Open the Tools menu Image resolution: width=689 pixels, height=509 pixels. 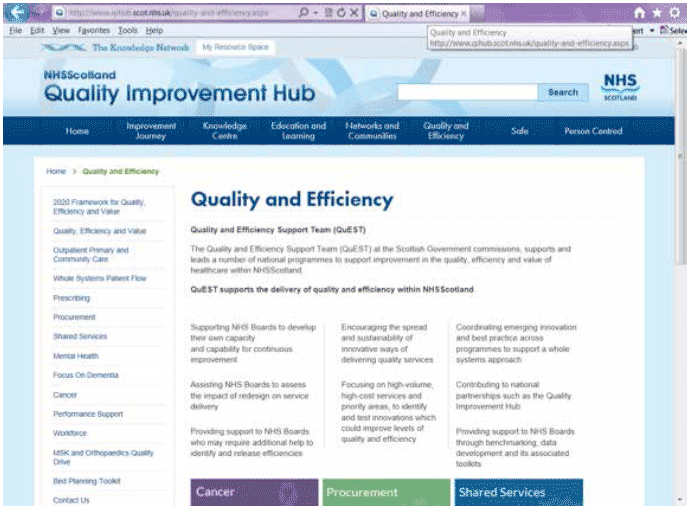[127, 30]
